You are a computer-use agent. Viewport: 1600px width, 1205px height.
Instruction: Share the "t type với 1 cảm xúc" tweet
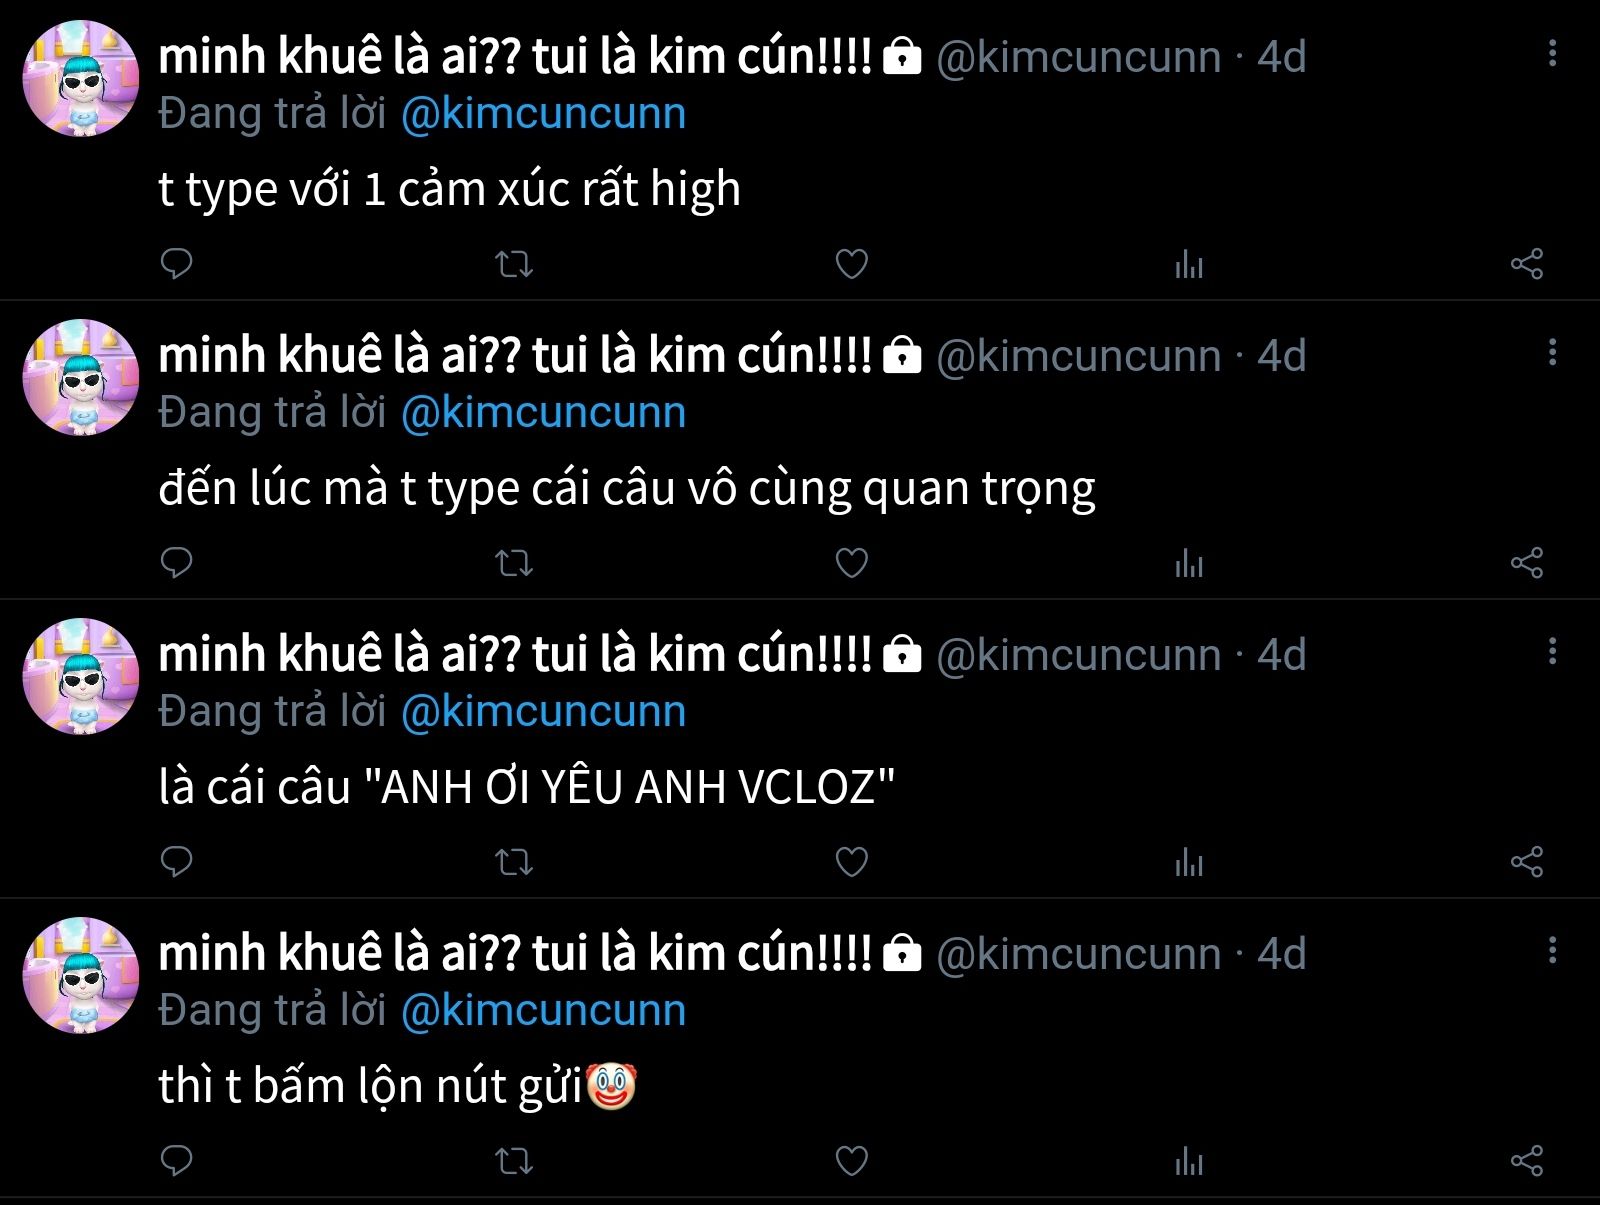point(1527,264)
